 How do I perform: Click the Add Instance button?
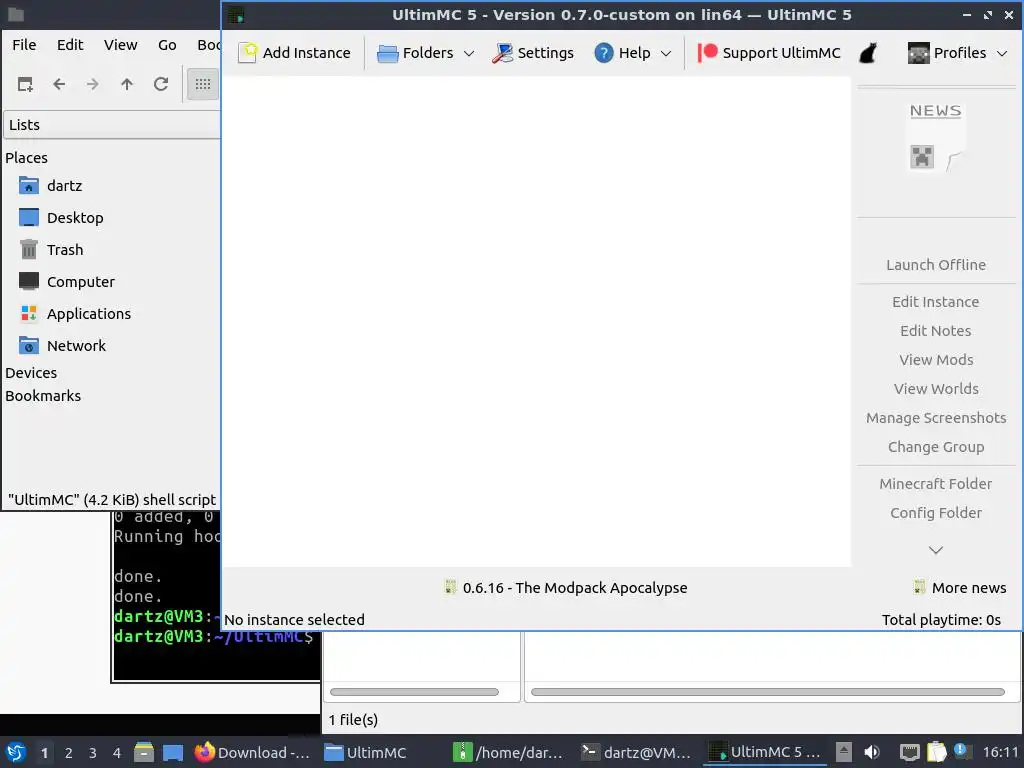pos(295,53)
